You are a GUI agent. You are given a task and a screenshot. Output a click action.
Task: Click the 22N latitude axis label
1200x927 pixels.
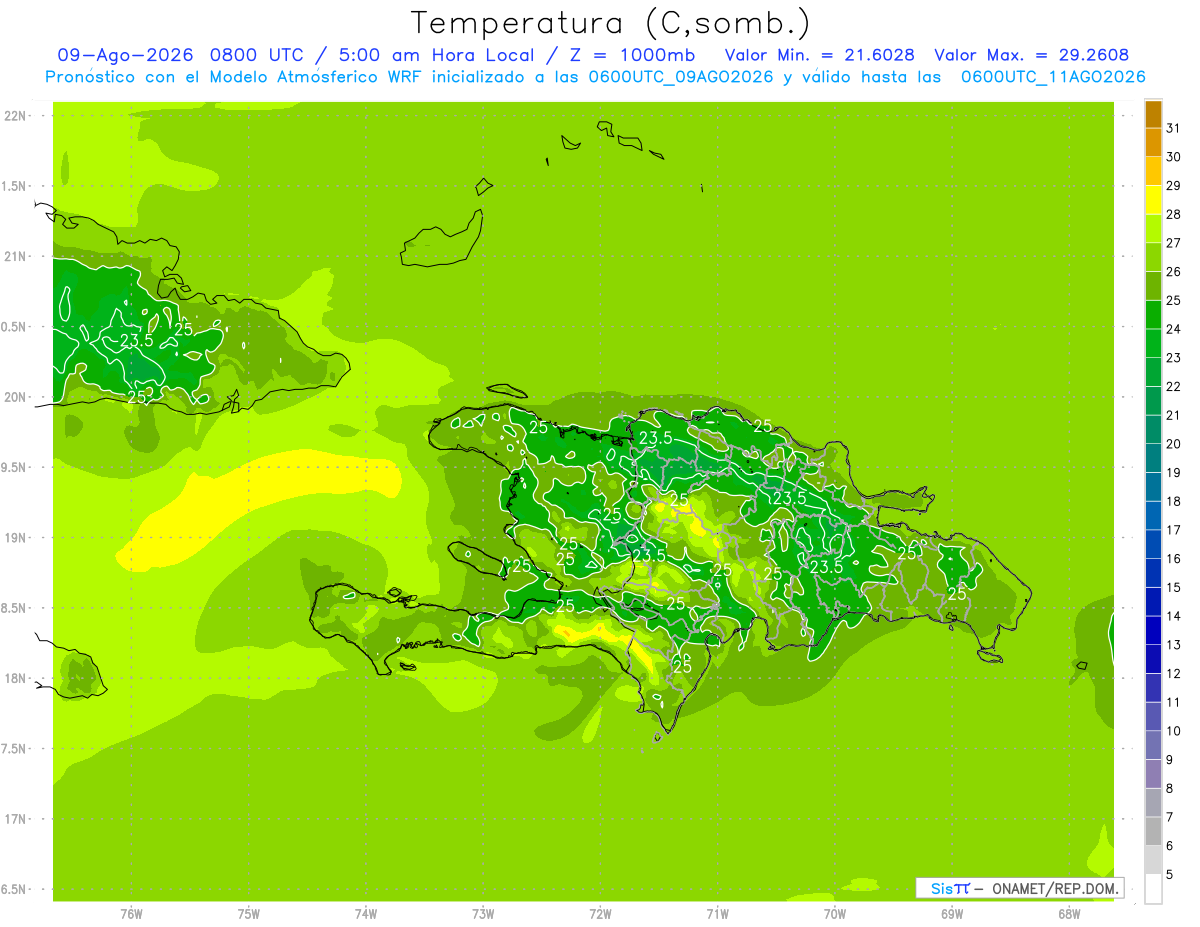[15, 116]
